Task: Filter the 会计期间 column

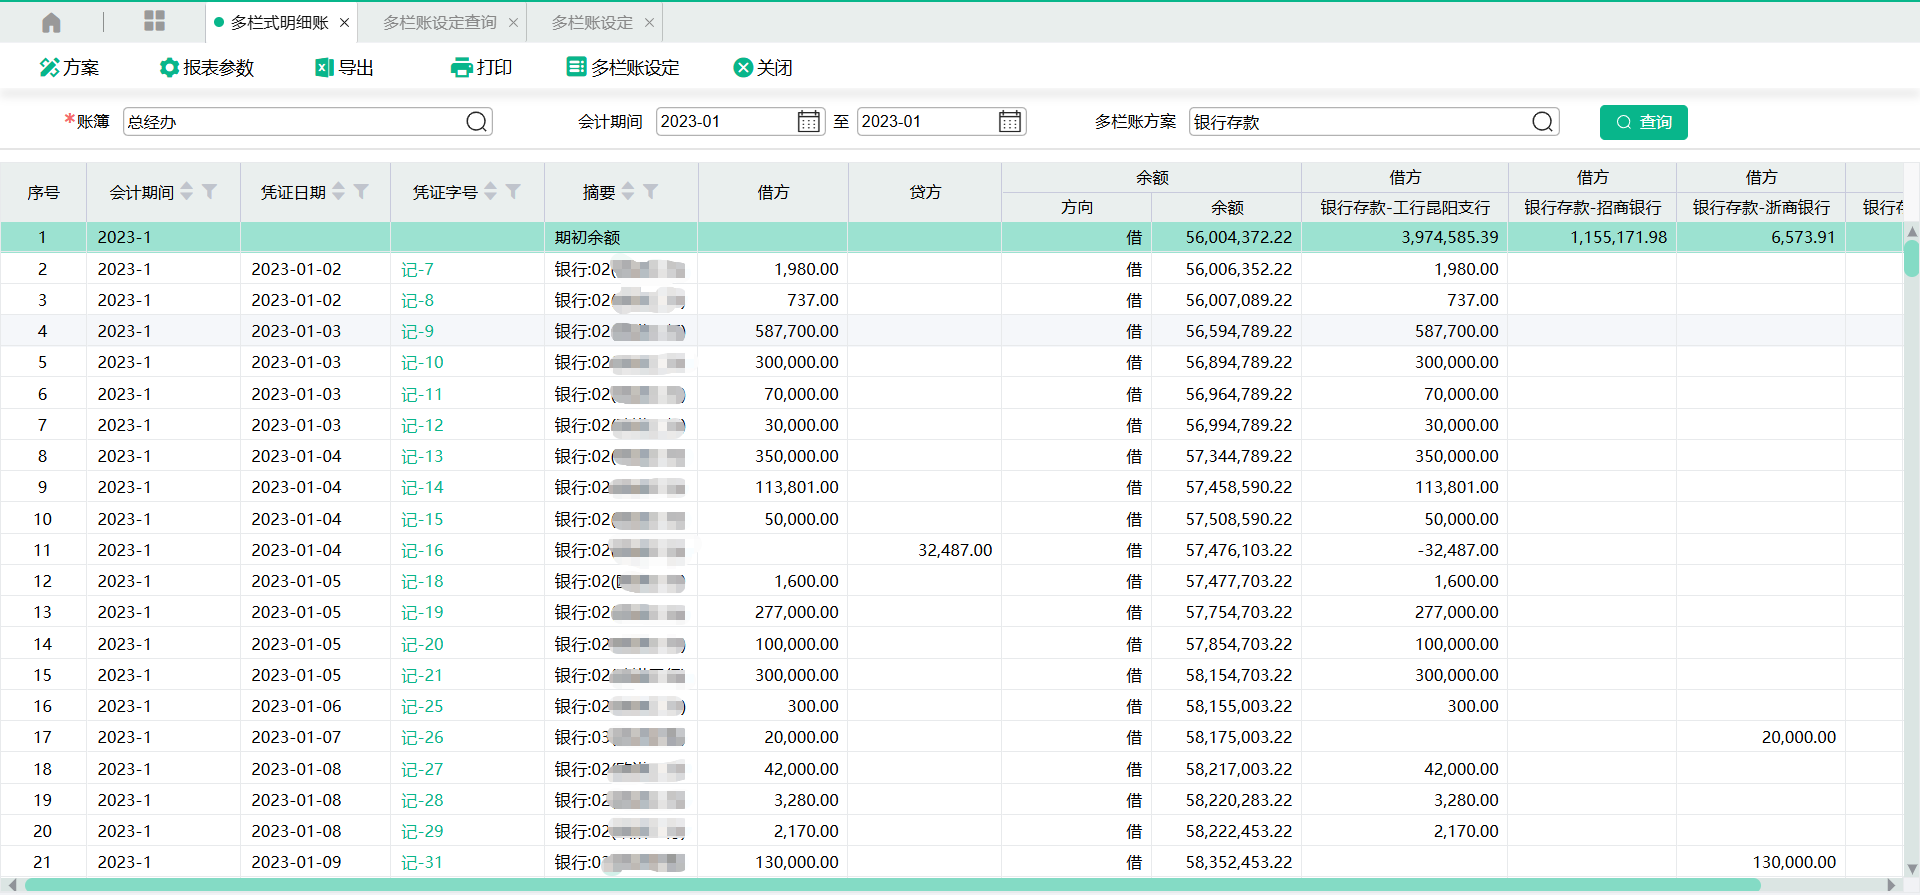Action: 210,191
